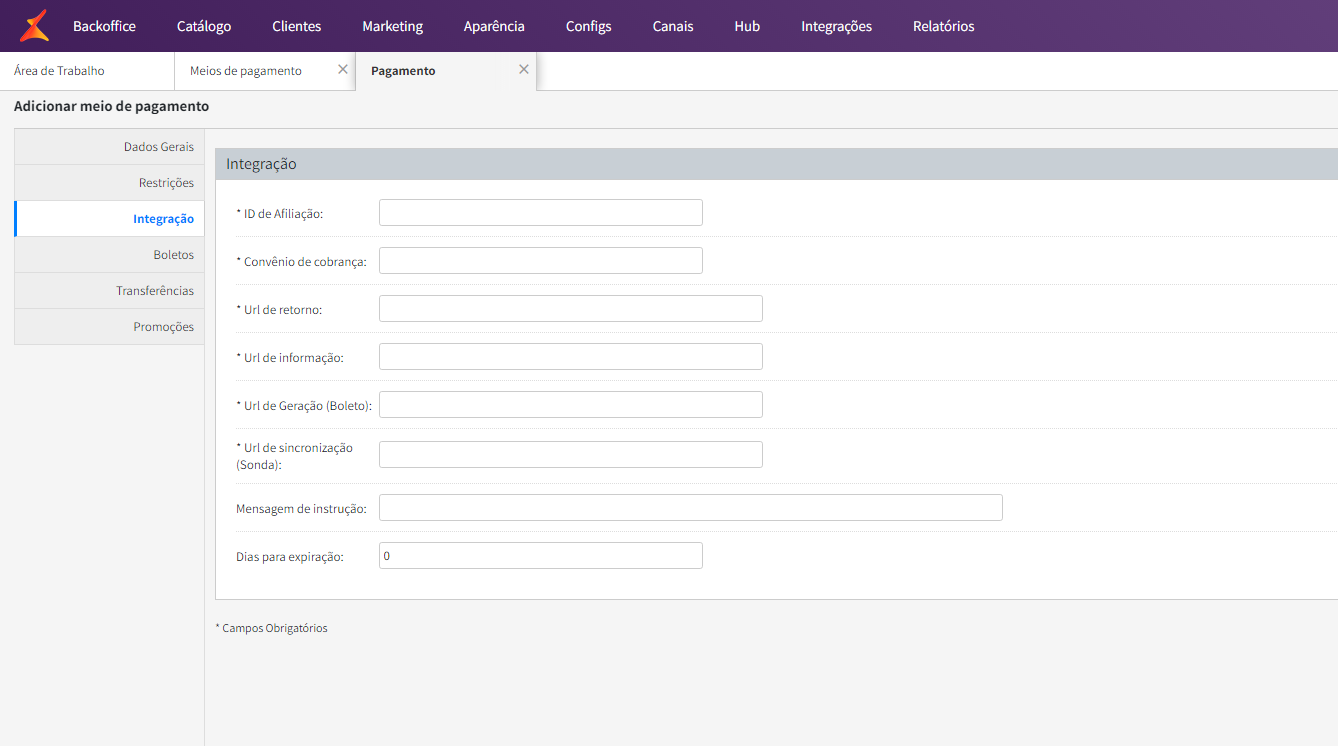Focus the Url de retorno field
1338x746 pixels.
click(571, 309)
